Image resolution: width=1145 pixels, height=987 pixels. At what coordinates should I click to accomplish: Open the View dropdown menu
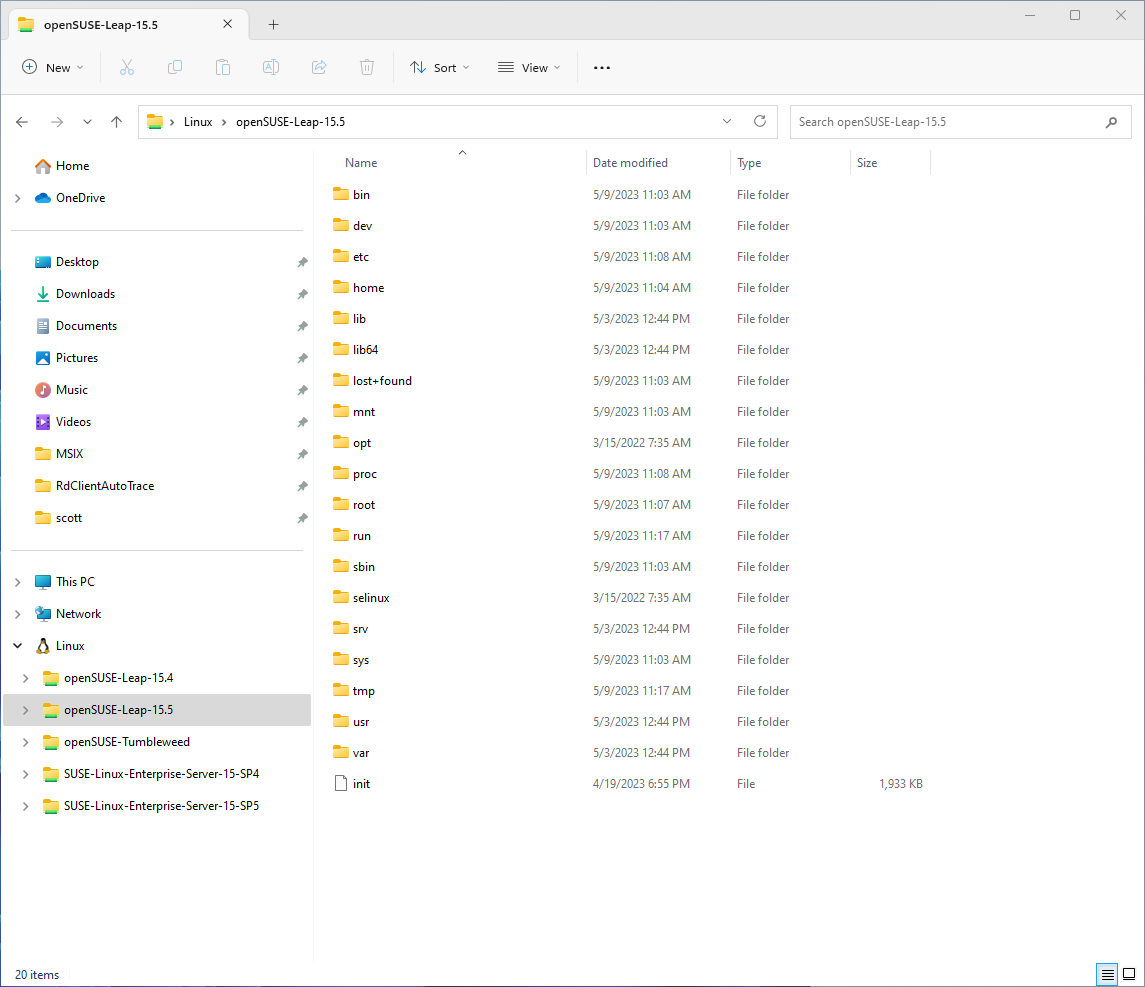529,67
